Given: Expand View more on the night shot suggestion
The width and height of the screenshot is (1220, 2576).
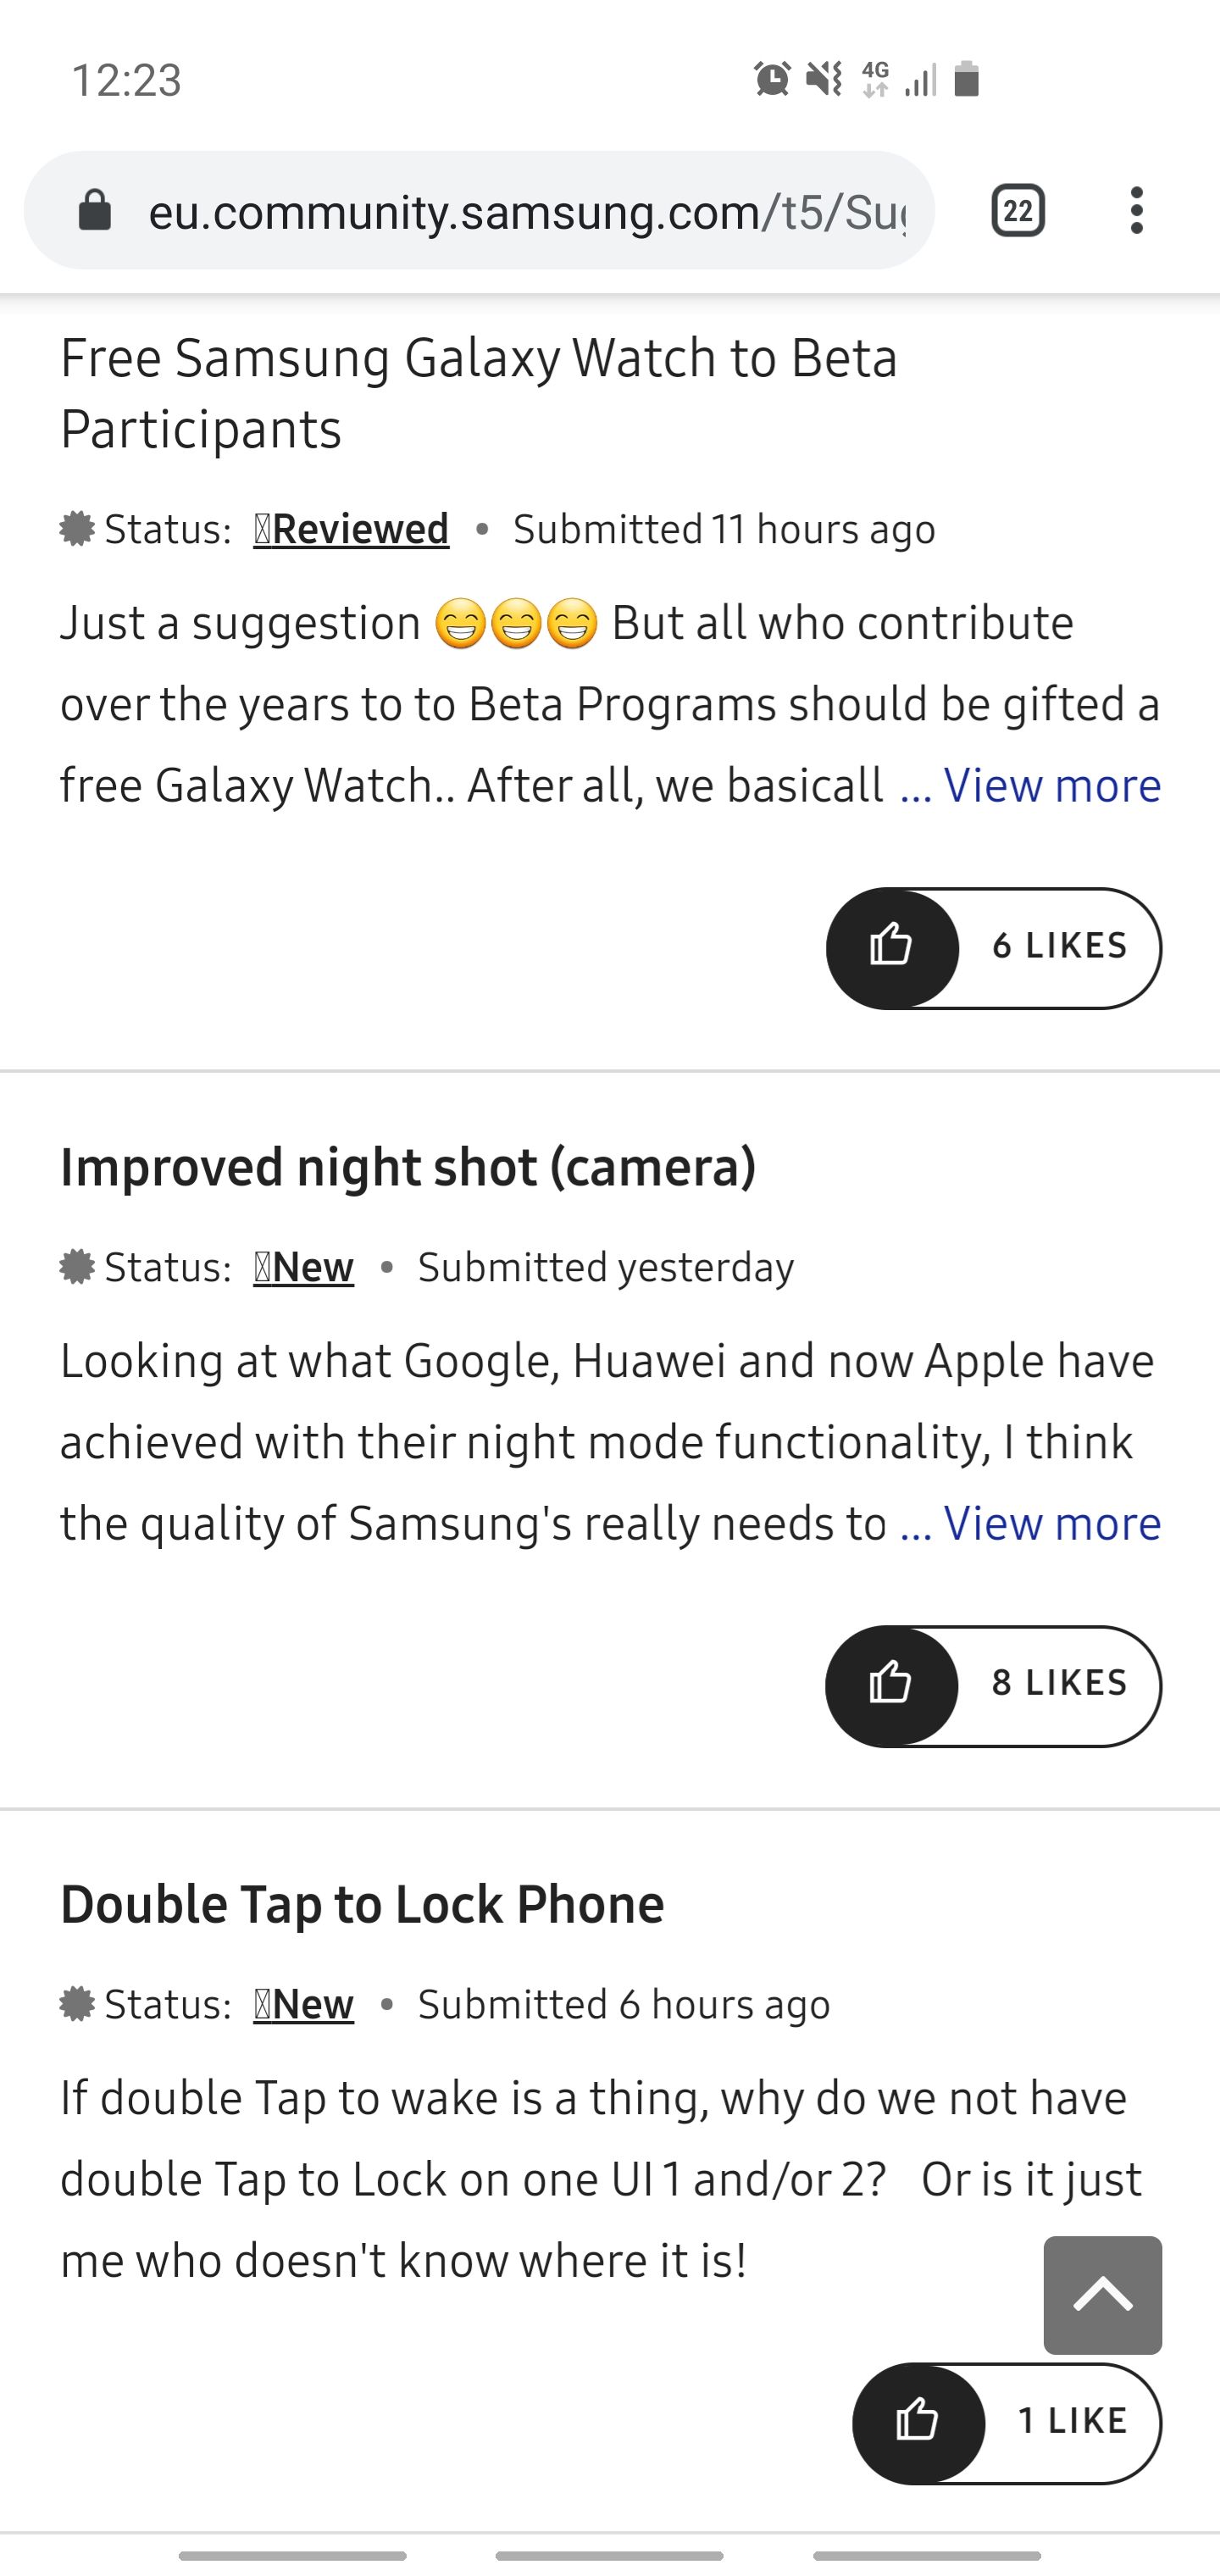Looking at the screenshot, I should (1051, 1524).
